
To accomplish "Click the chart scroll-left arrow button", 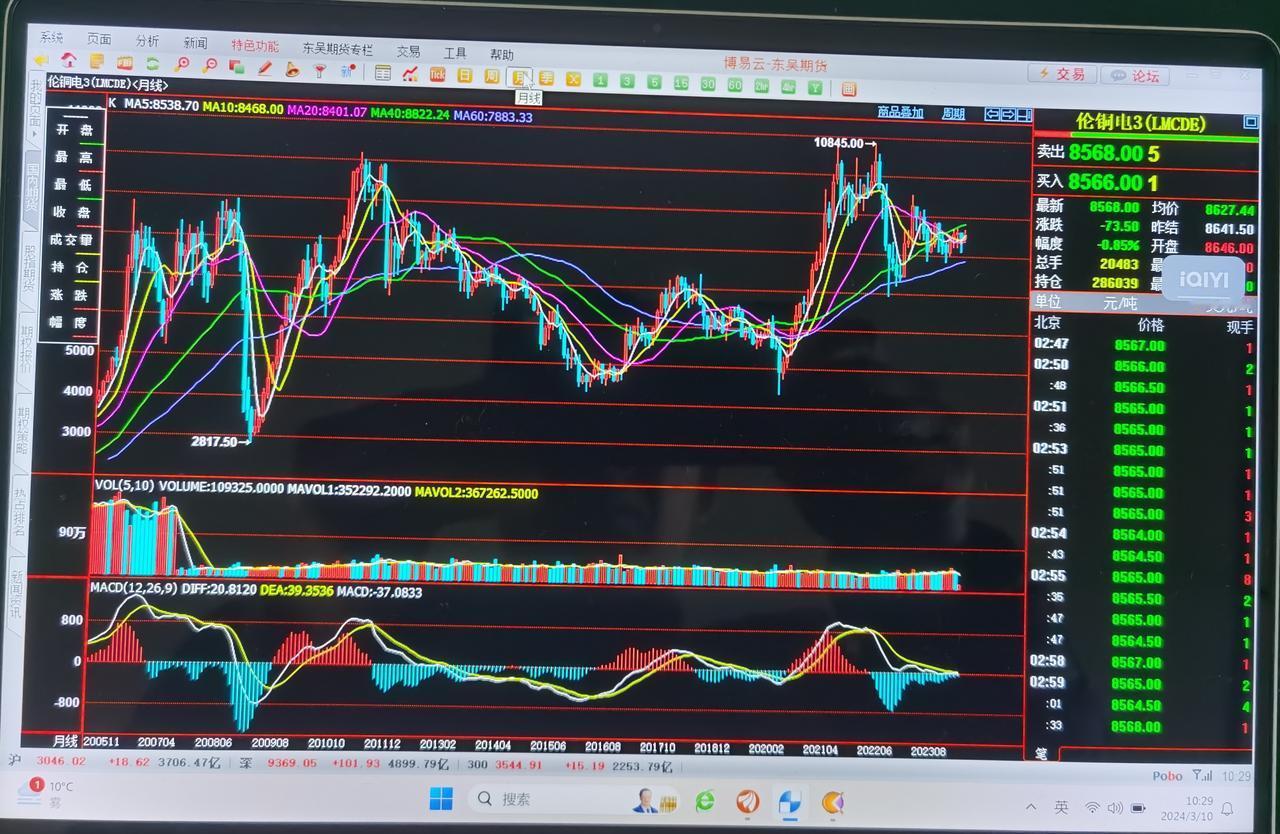I will 992,114.
